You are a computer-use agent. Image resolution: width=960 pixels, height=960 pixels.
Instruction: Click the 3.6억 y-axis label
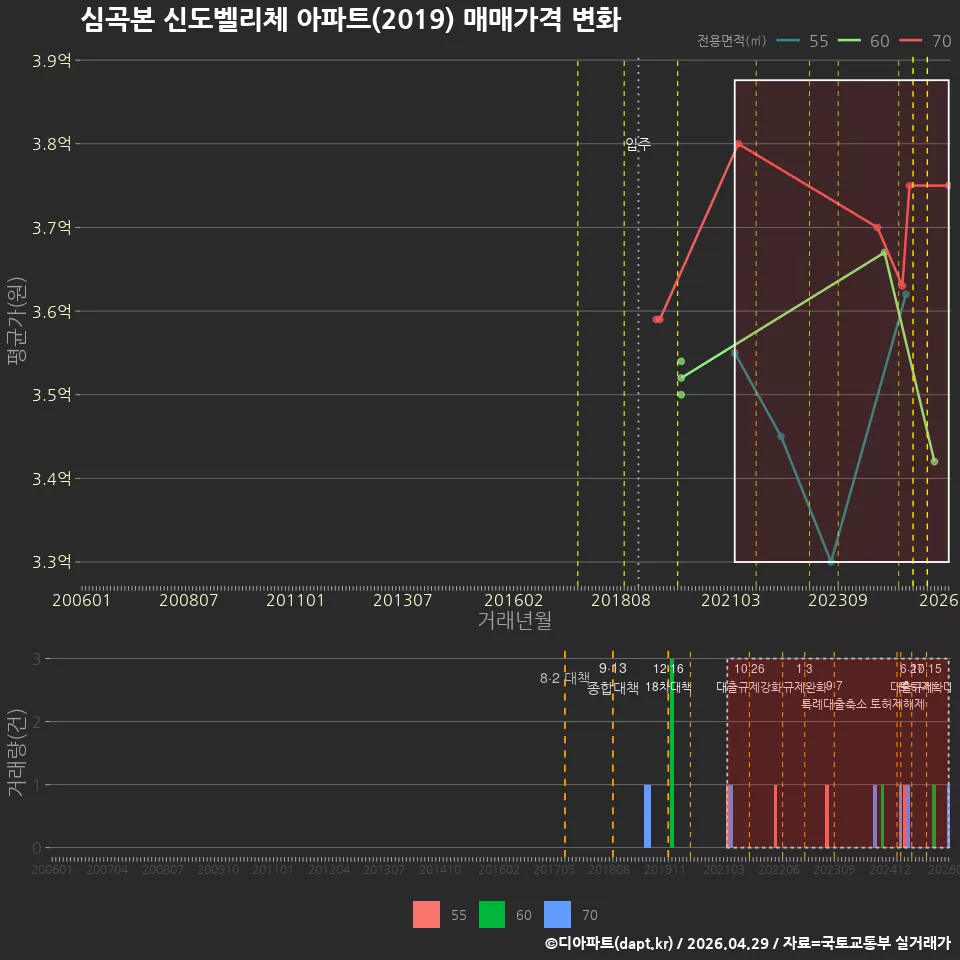[51, 312]
